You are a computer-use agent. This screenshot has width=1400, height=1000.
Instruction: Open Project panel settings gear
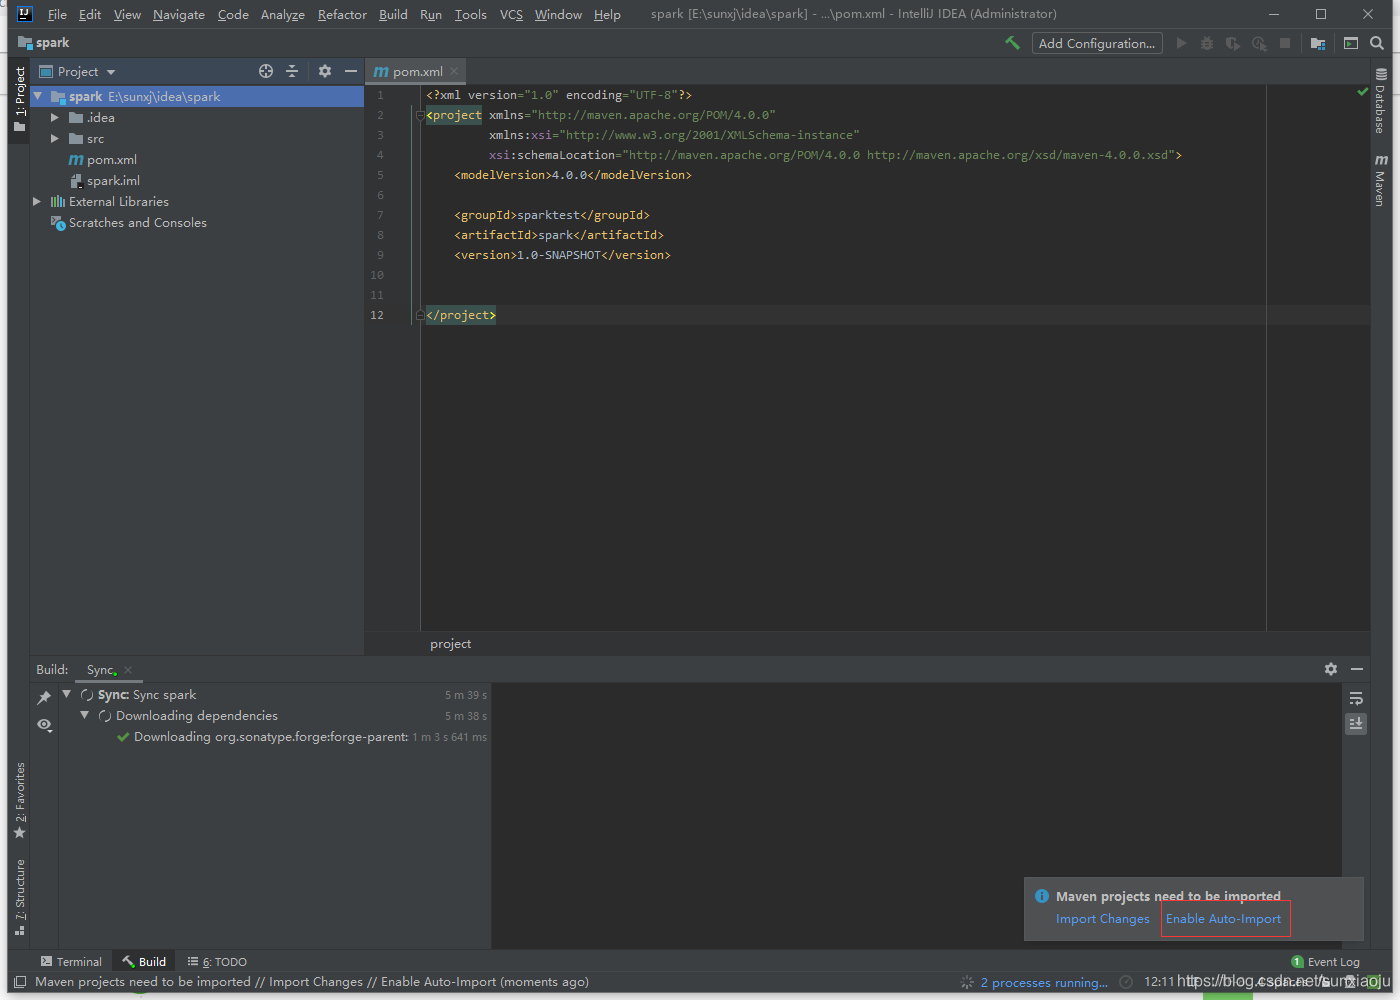tap(325, 71)
